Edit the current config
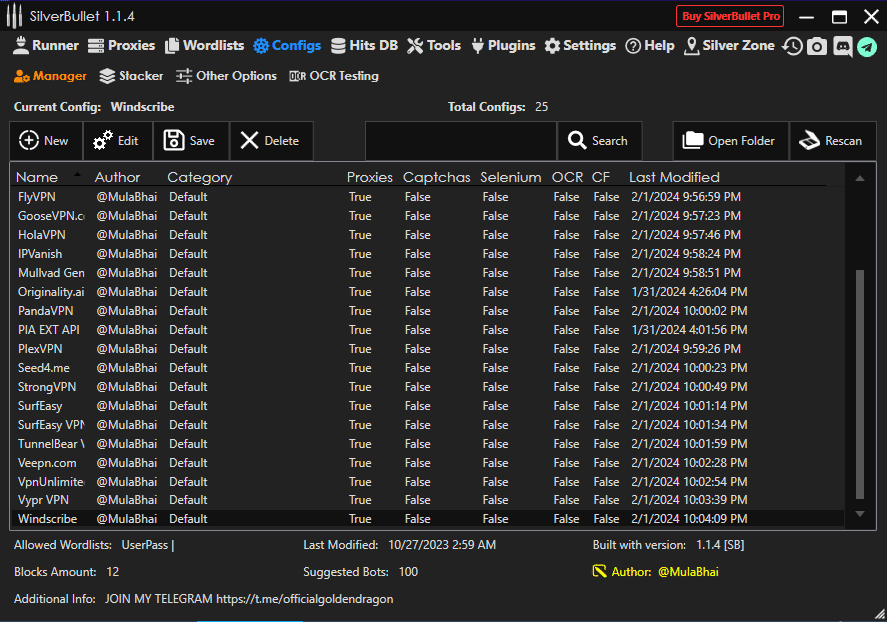The image size is (887, 622). coord(118,141)
